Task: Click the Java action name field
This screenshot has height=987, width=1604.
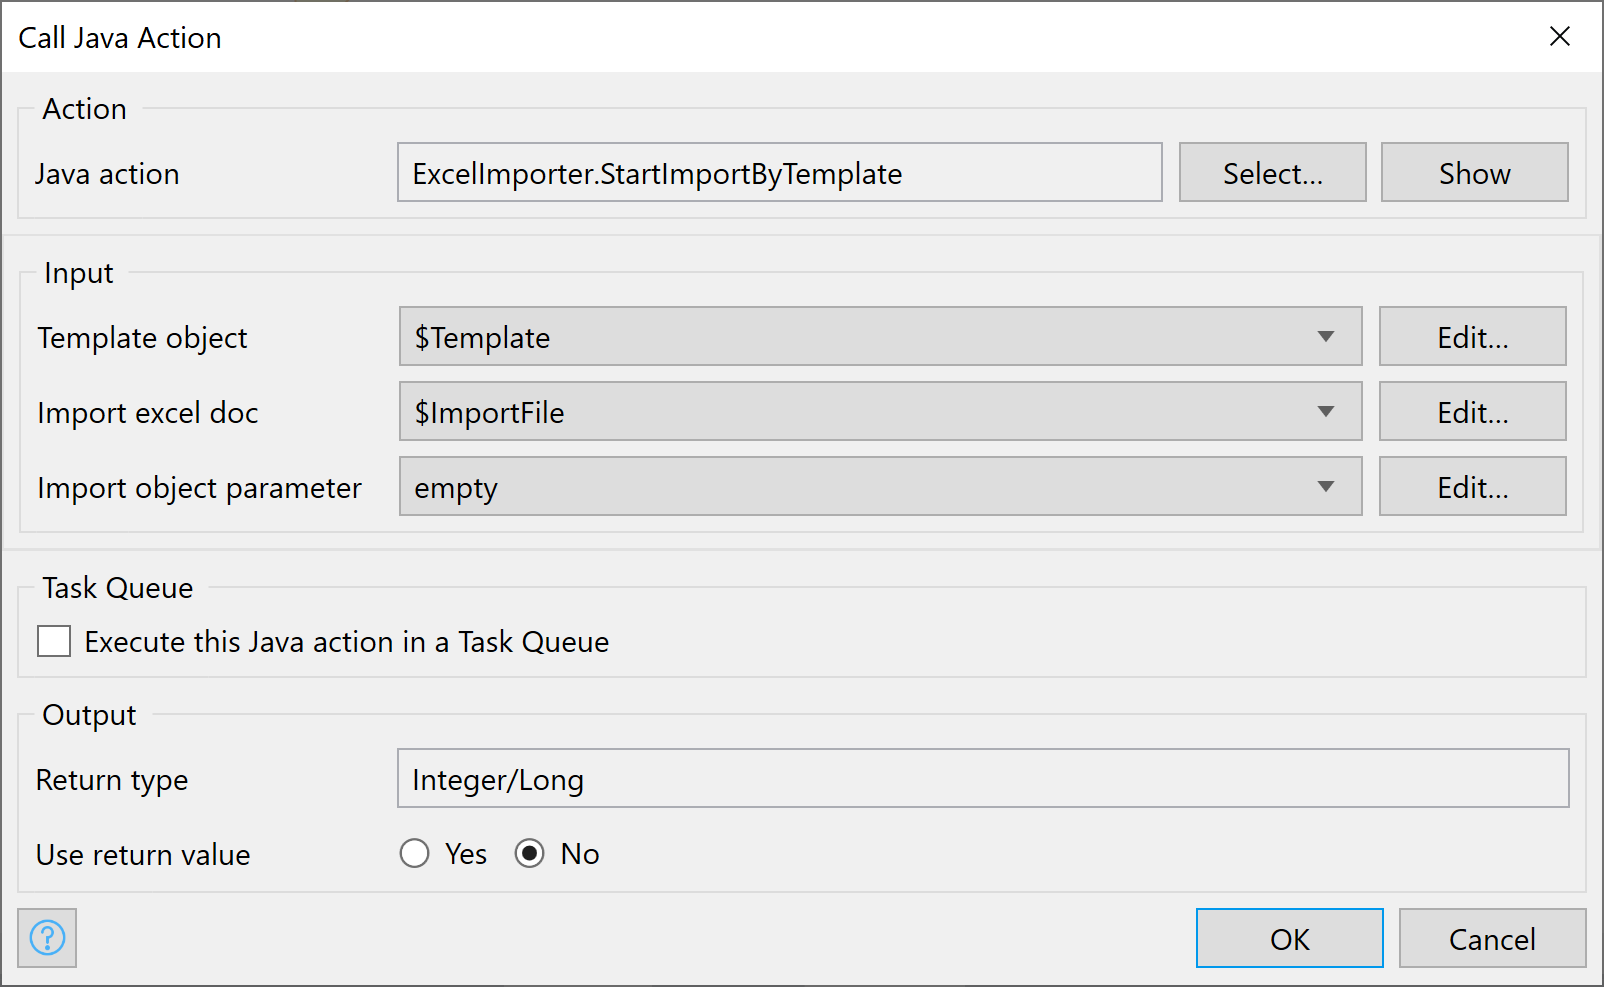Action: pos(779,173)
